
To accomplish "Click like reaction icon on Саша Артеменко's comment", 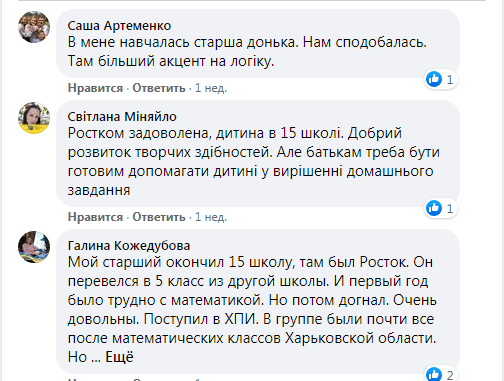I will pyautogui.click(x=434, y=79).
